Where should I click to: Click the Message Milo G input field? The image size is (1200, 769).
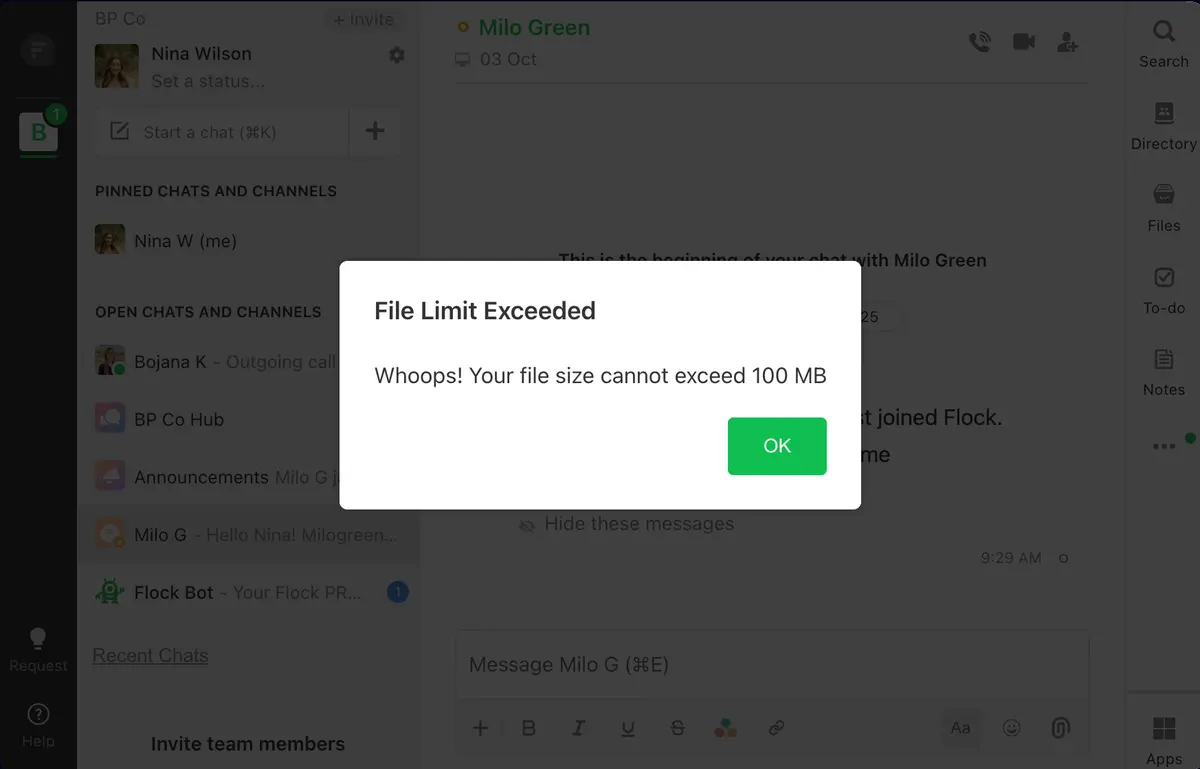700,664
